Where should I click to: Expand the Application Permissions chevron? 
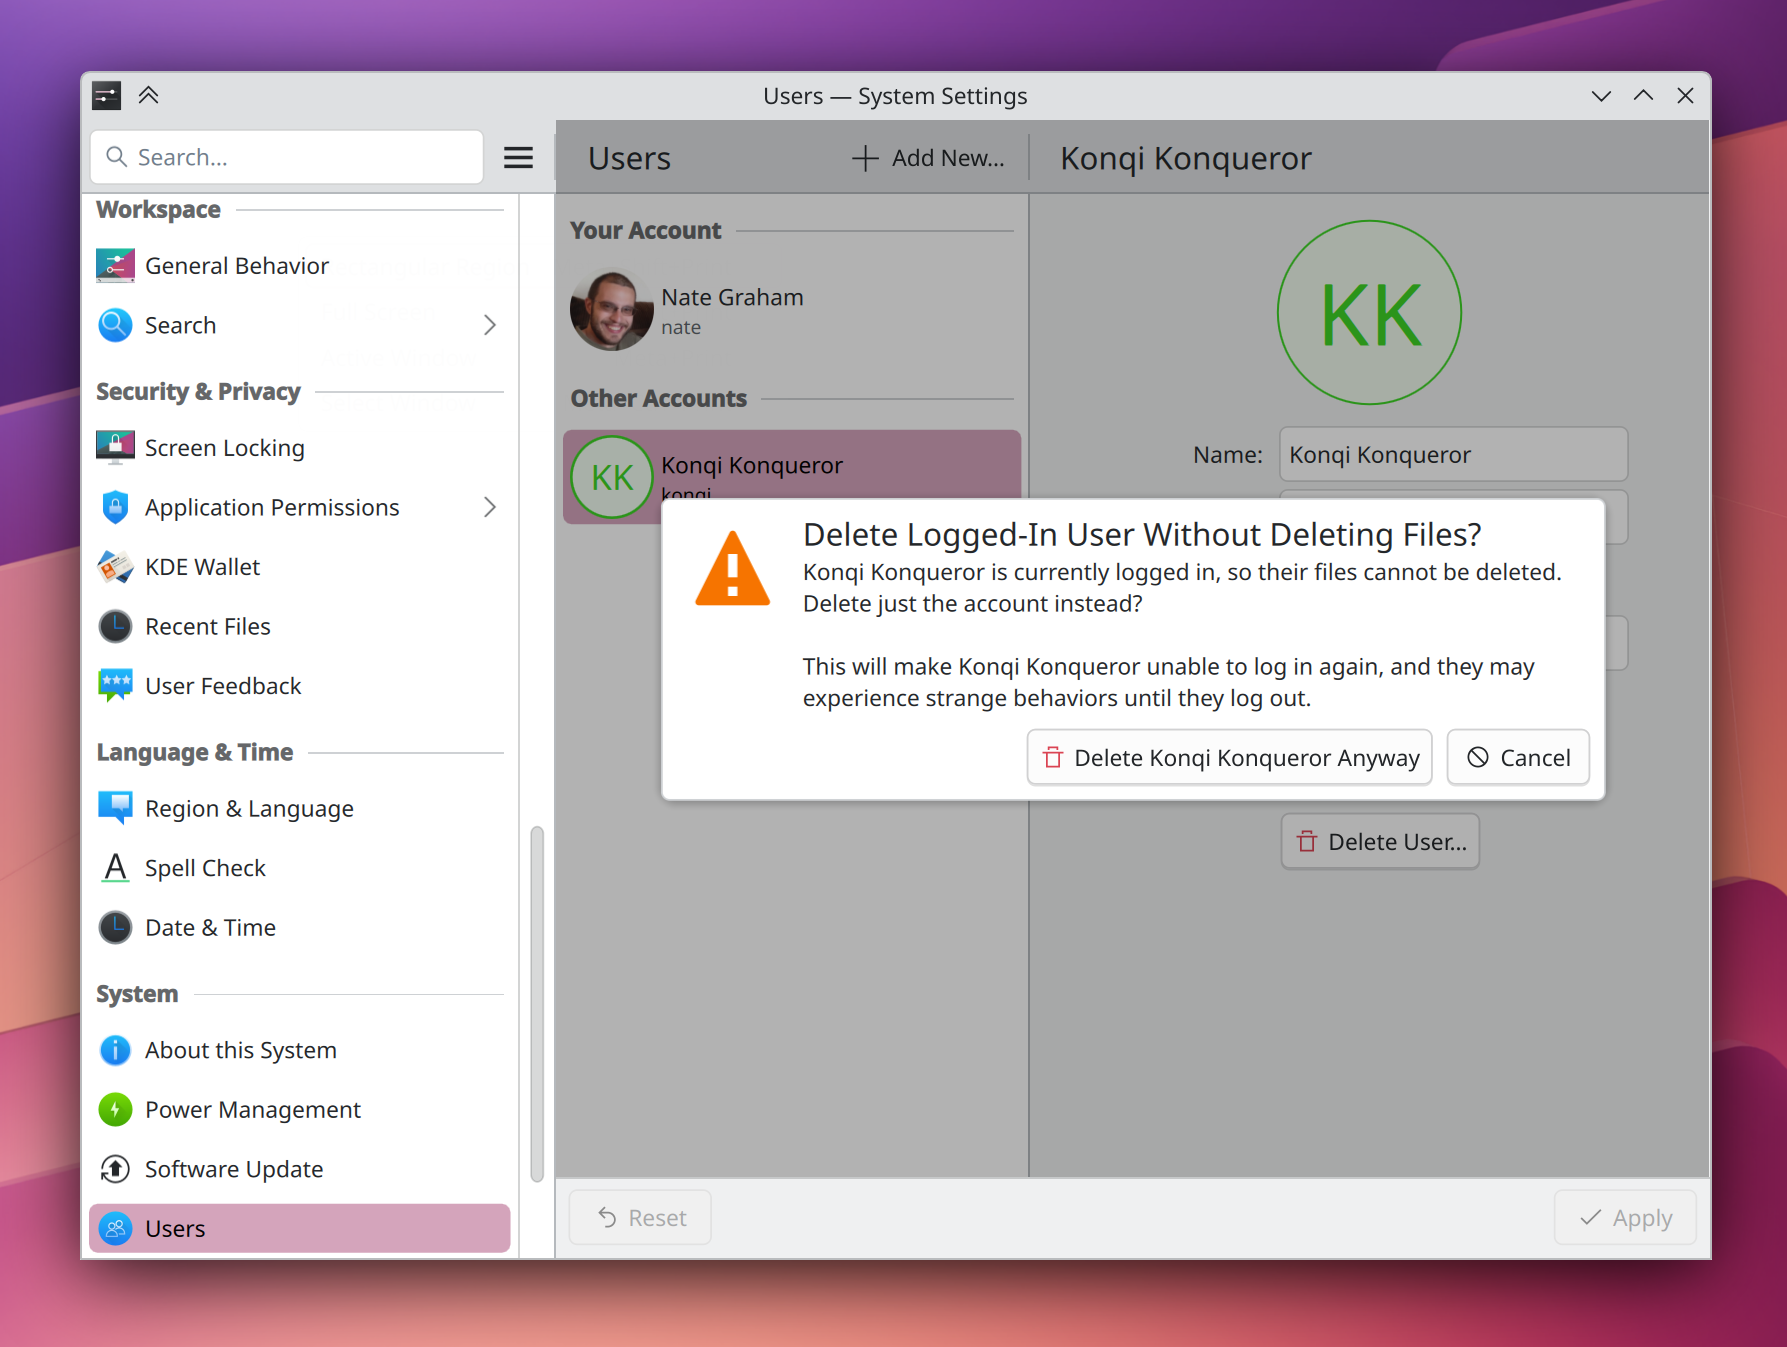pyautogui.click(x=490, y=507)
